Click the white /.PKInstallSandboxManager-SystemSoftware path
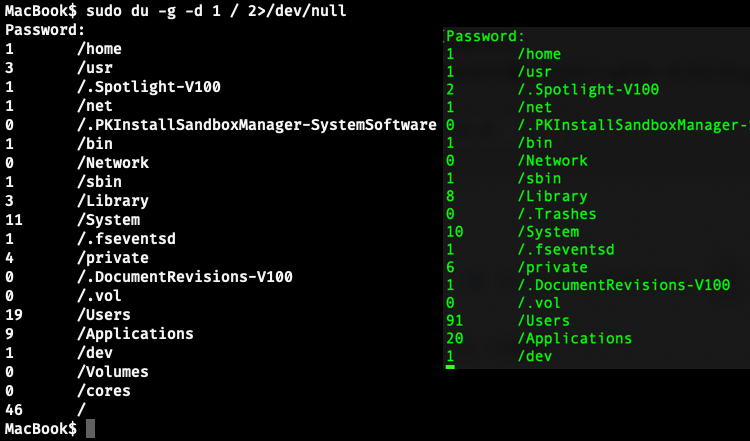 pos(256,125)
